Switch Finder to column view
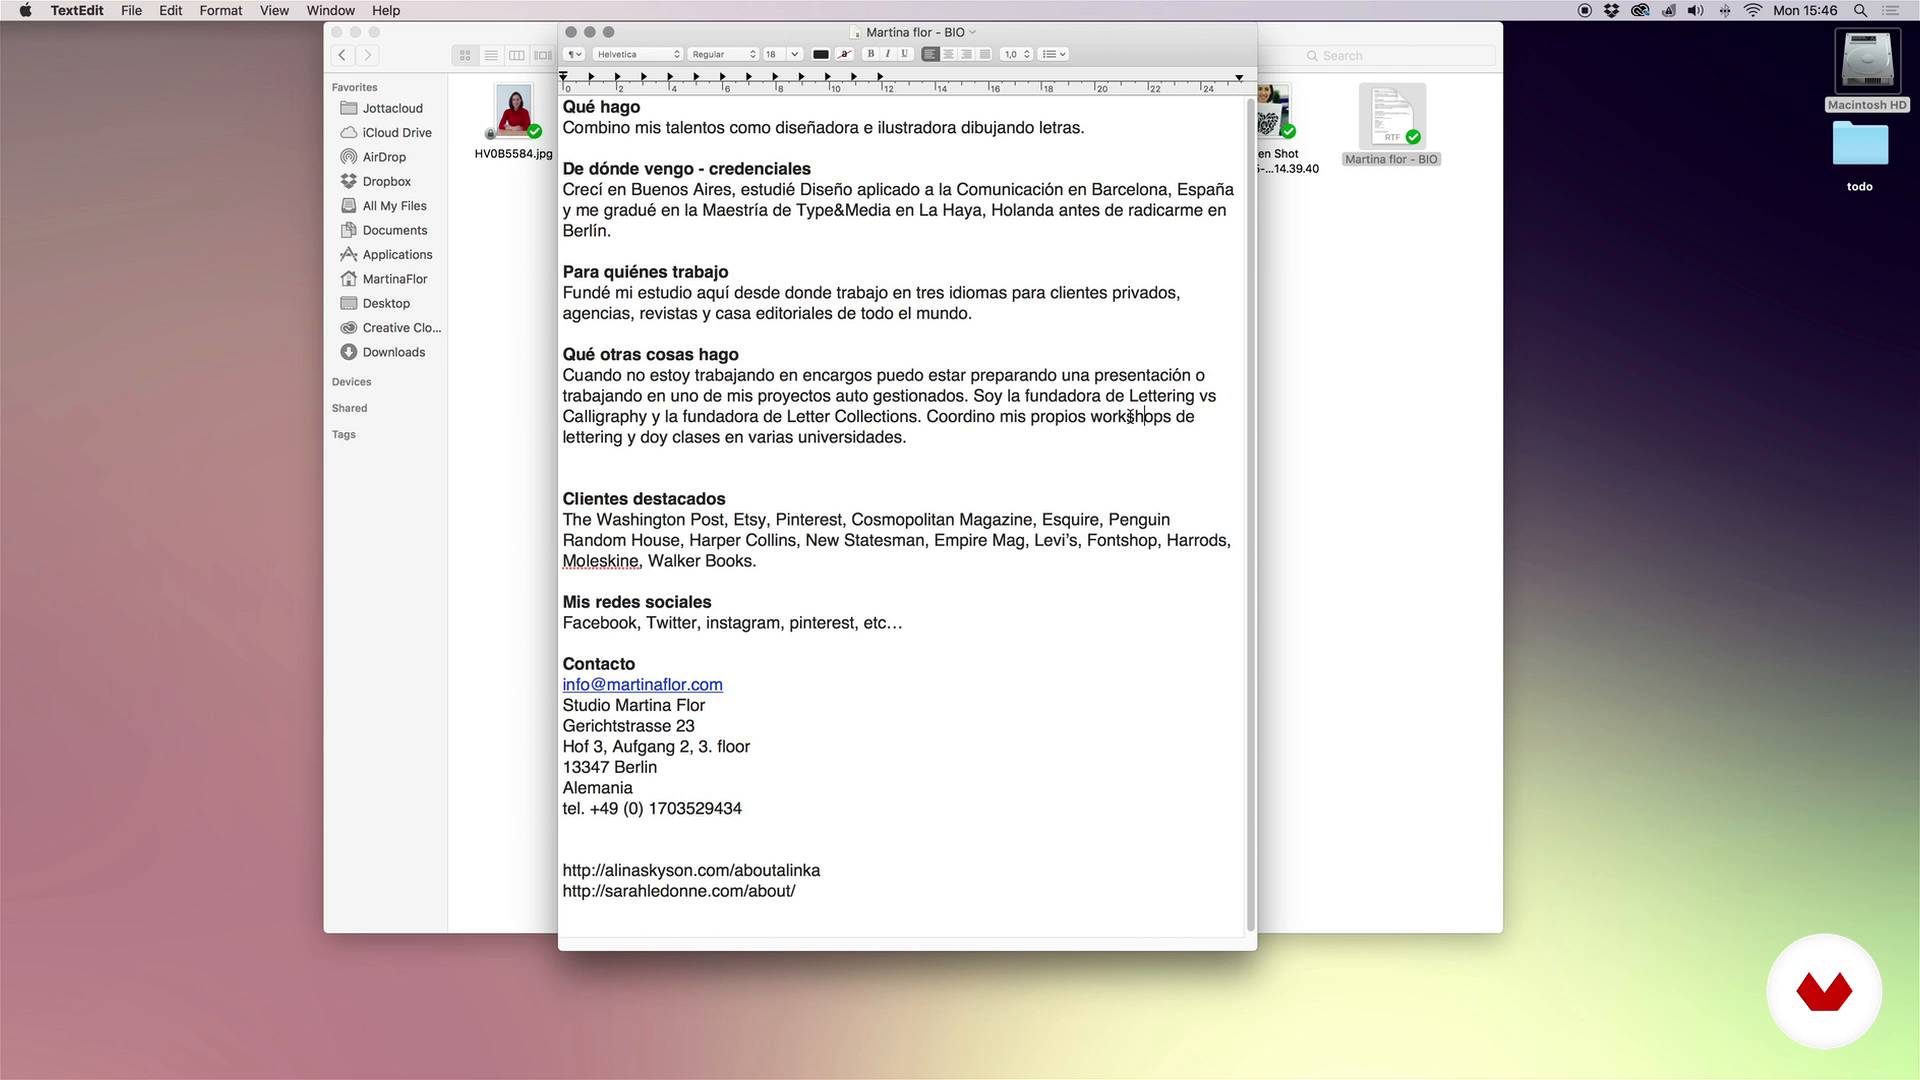 517,56
